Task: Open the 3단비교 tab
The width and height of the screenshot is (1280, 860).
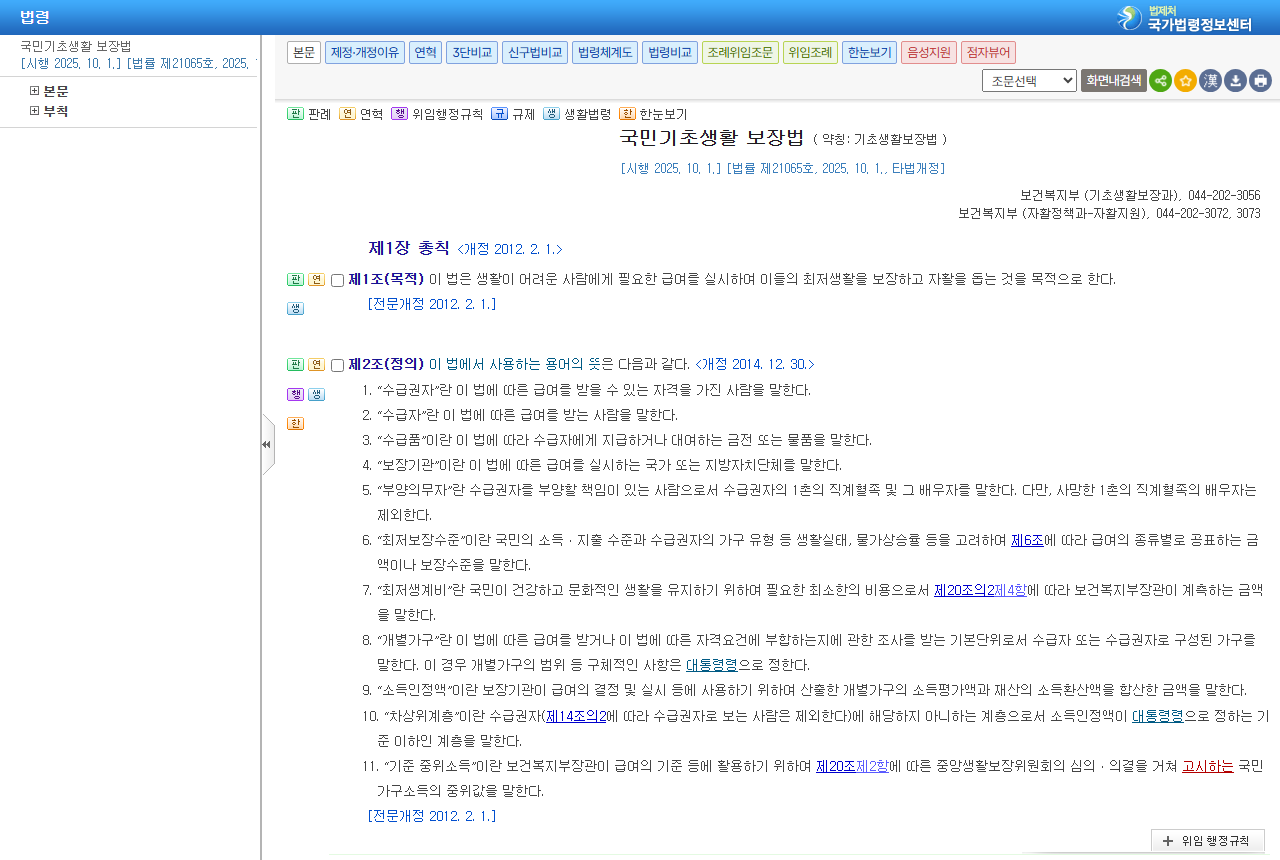Action: tap(472, 53)
